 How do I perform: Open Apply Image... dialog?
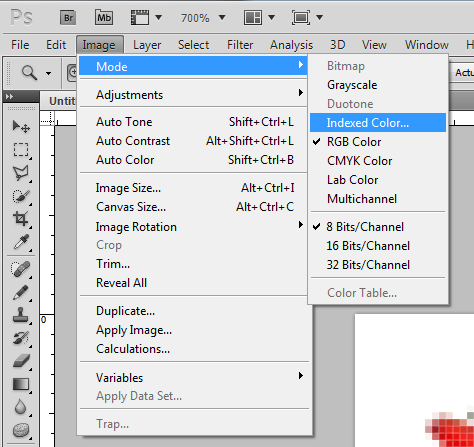194,330
